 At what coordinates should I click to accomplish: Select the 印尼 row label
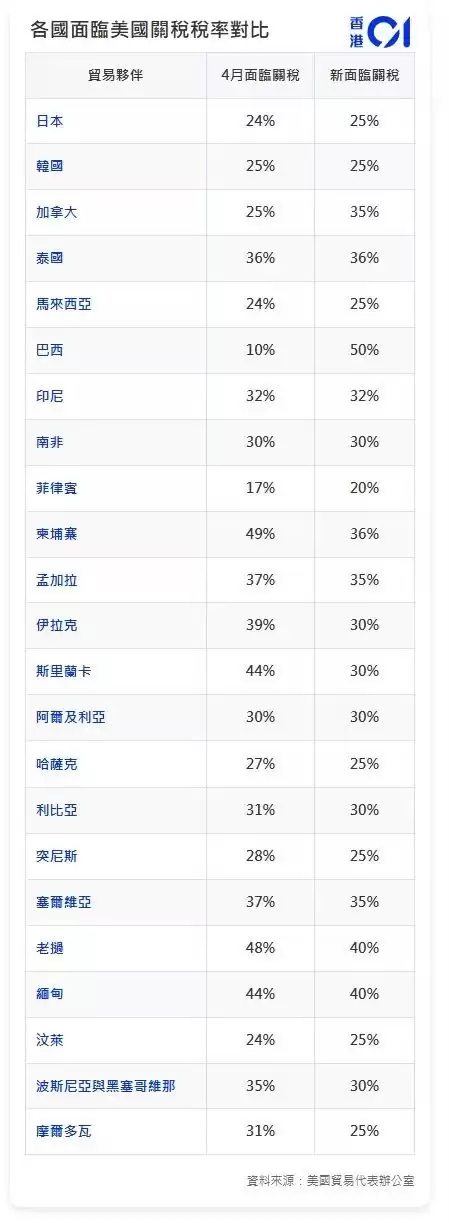pyautogui.click(x=49, y=396)
